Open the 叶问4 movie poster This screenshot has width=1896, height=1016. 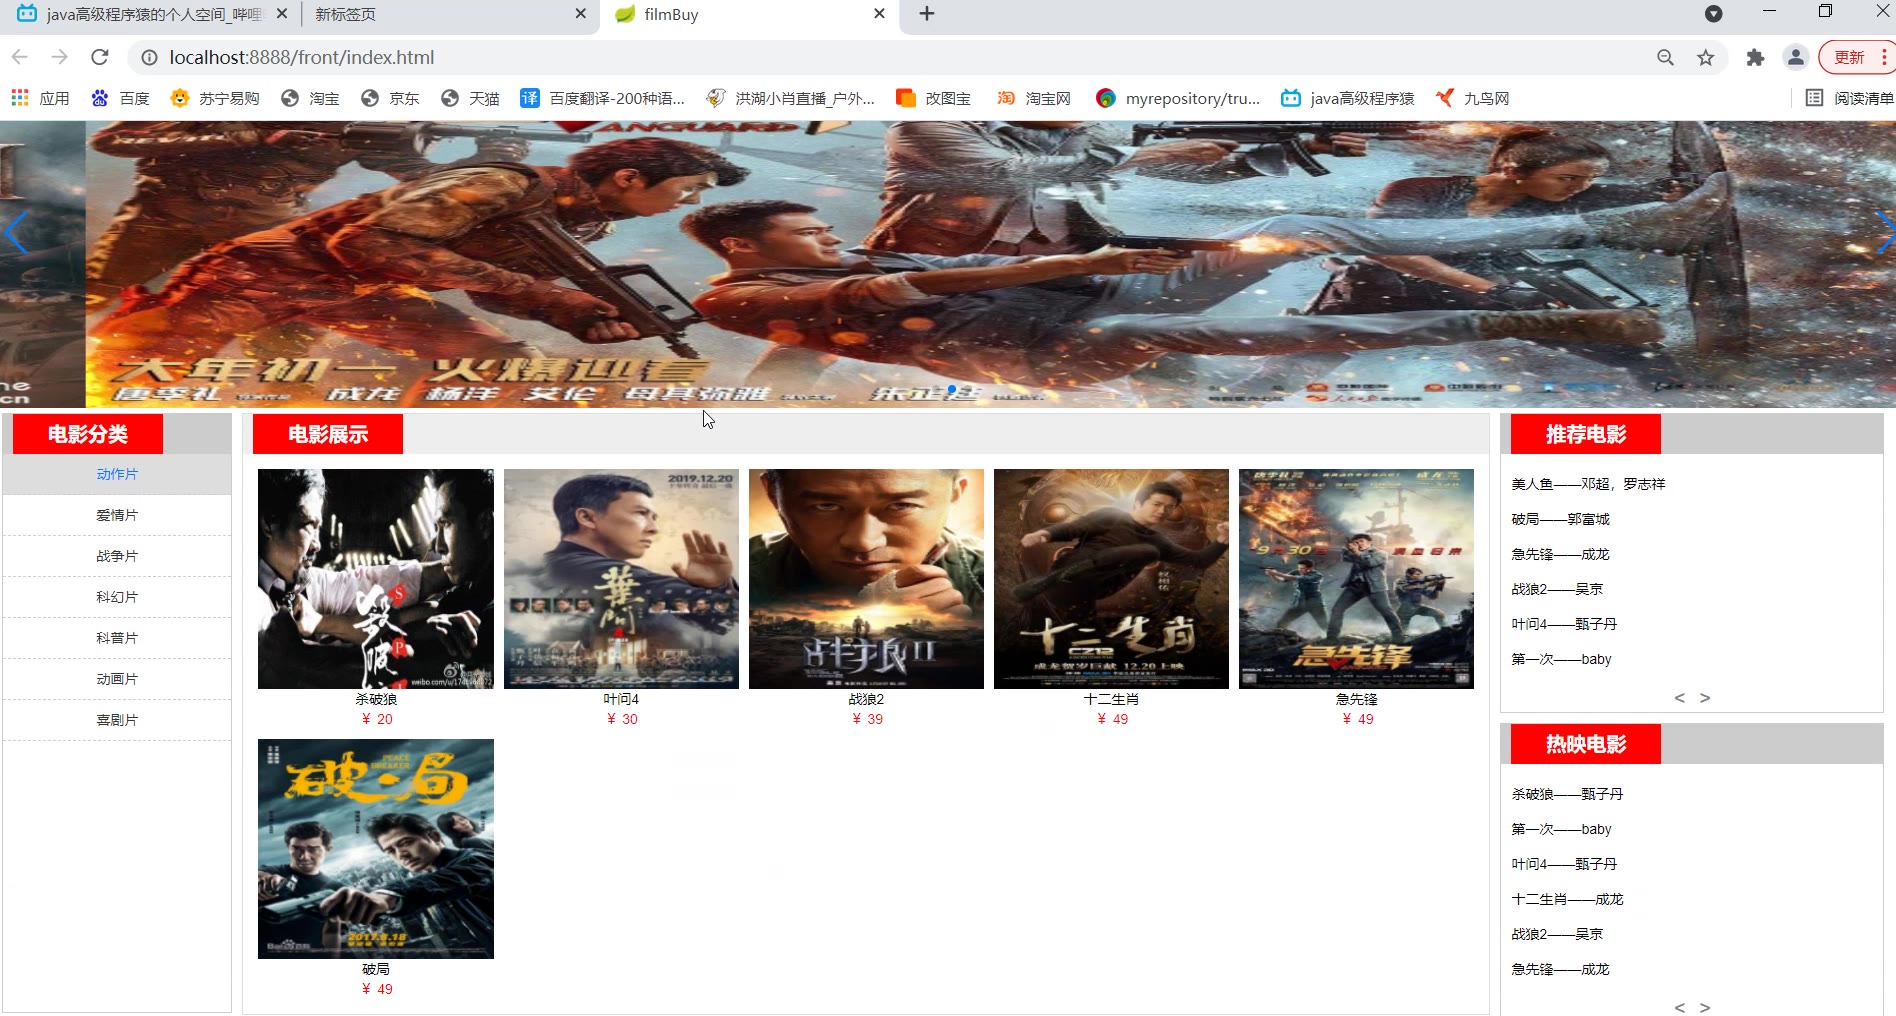pyautogui.click(x=621, y=579)
